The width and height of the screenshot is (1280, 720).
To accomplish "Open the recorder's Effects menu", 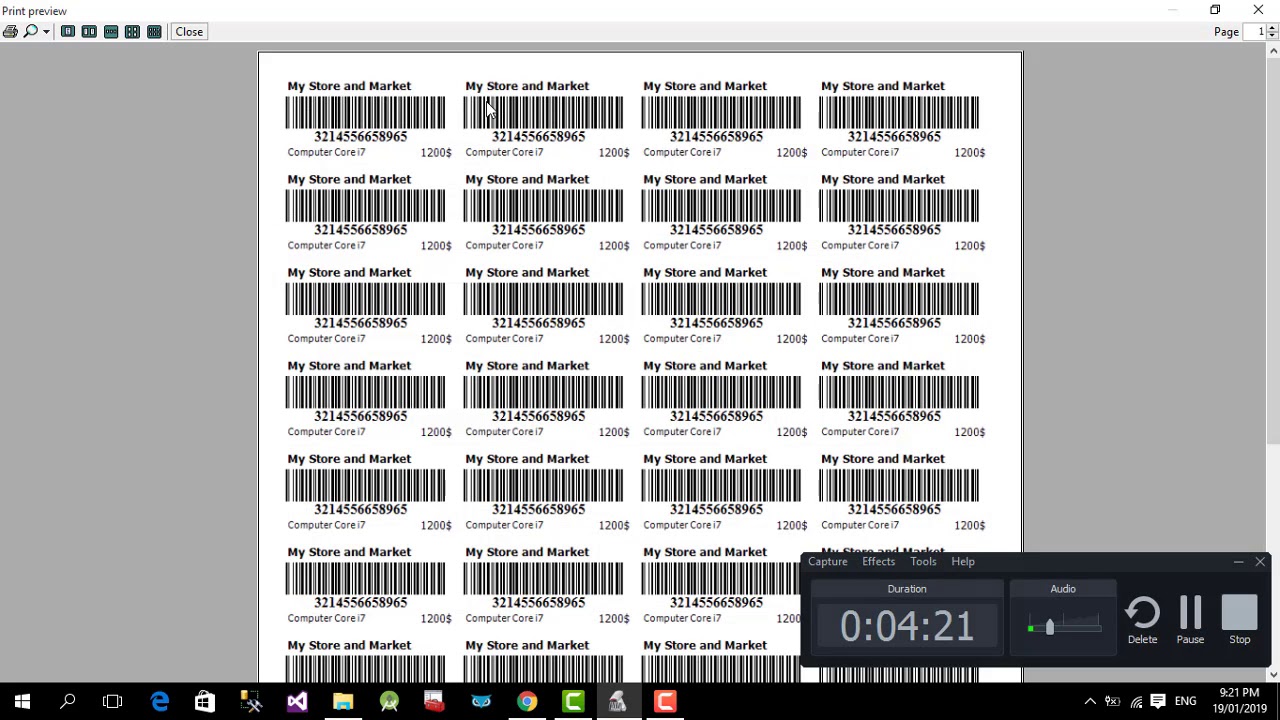I will point(878,562).
